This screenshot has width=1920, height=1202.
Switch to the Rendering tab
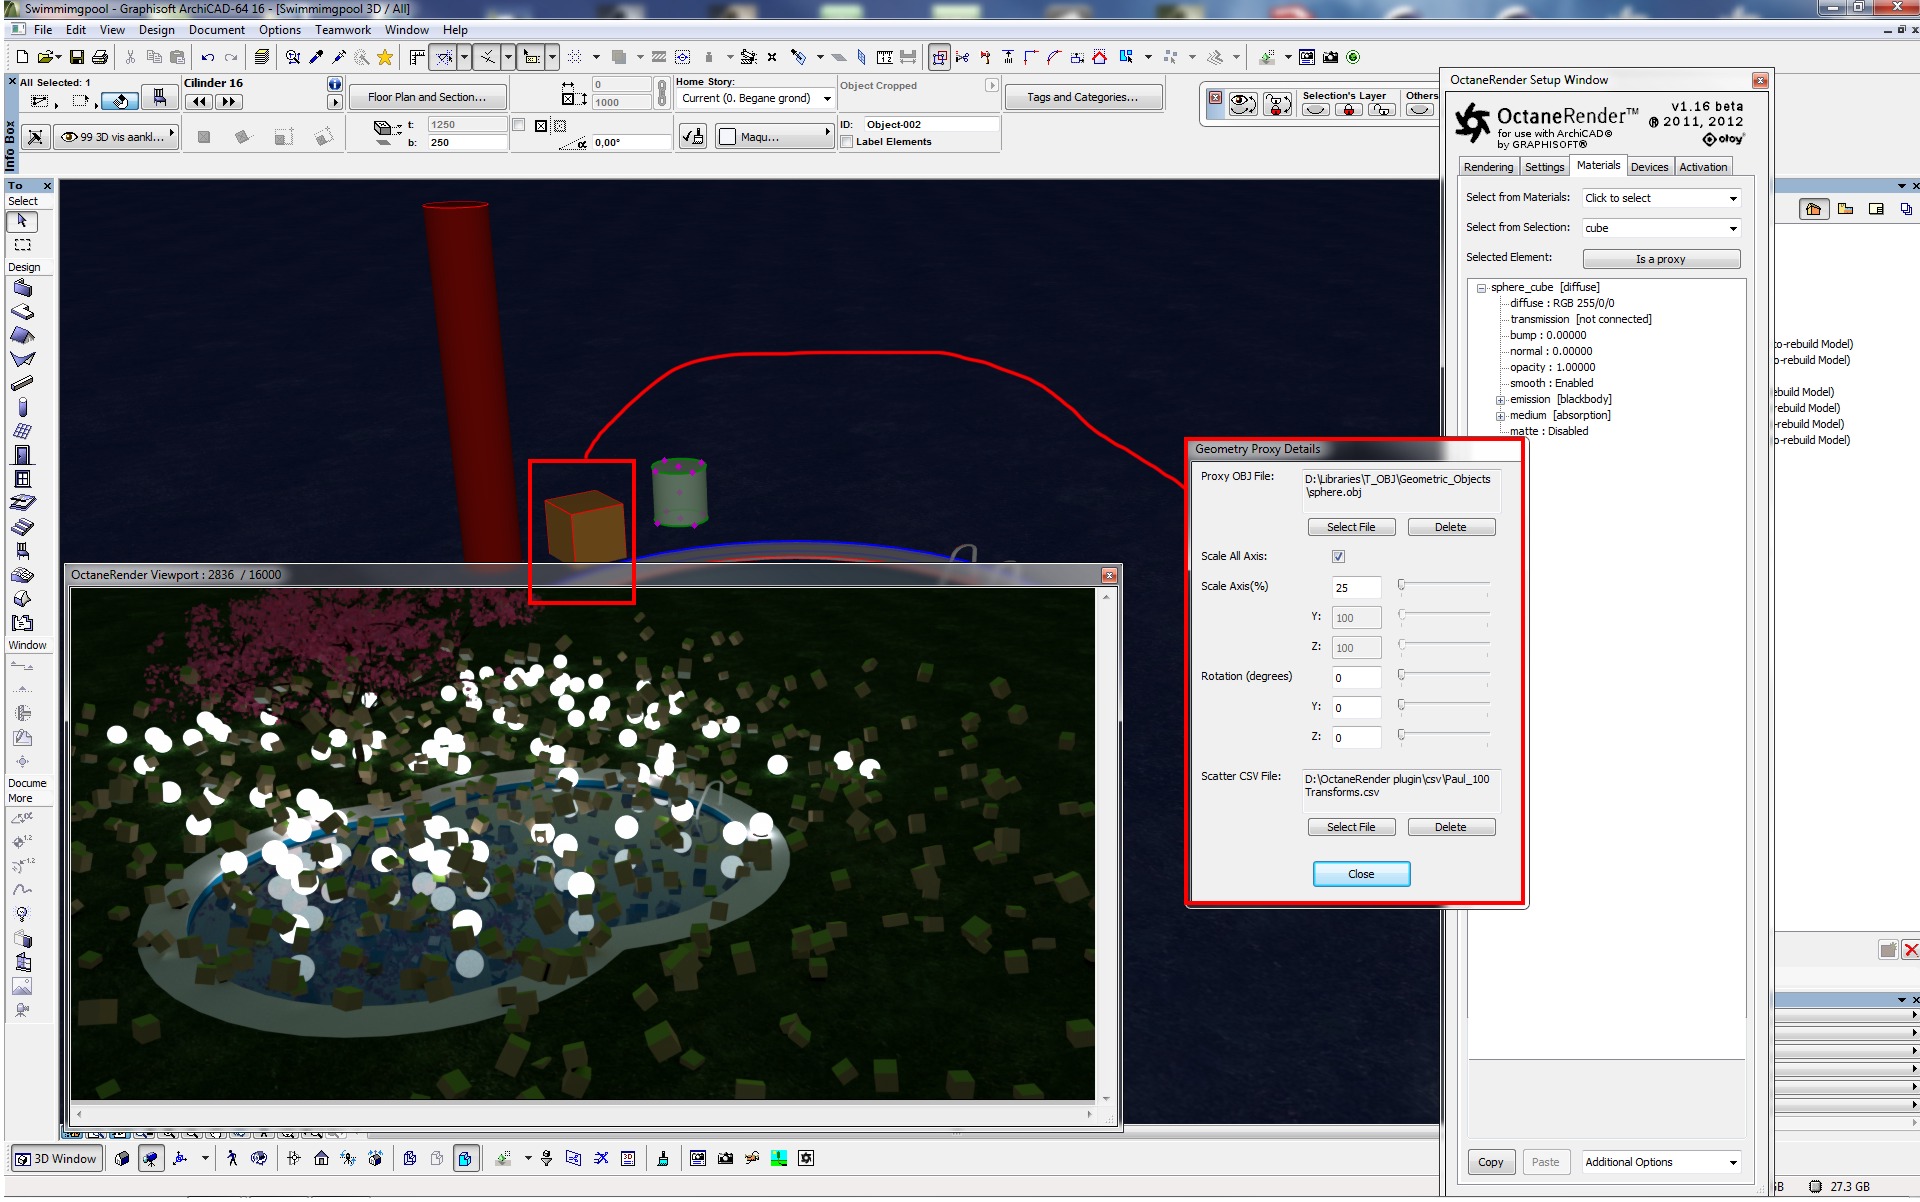click(x=1488, y=167)
